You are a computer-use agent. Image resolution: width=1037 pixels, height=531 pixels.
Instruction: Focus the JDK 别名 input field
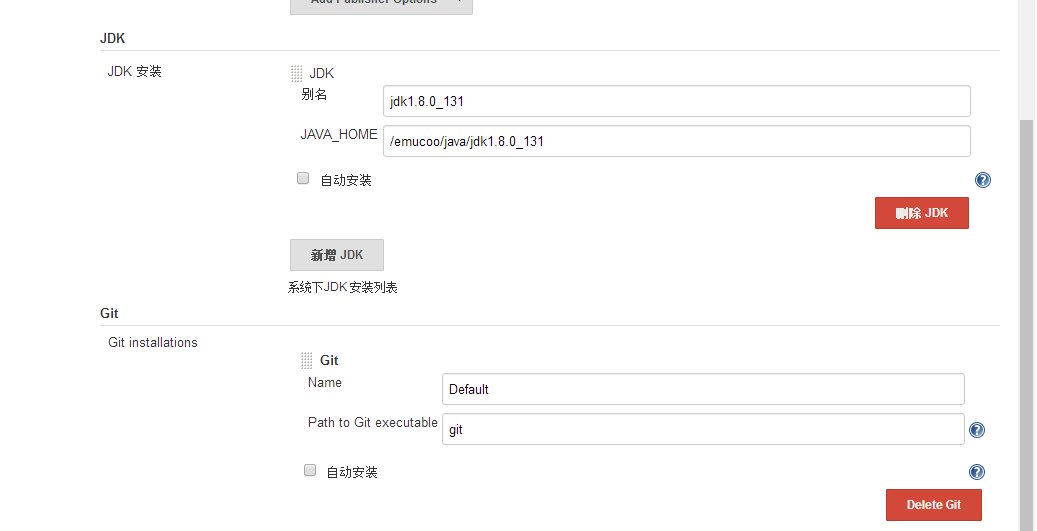(x=677, y=101)
